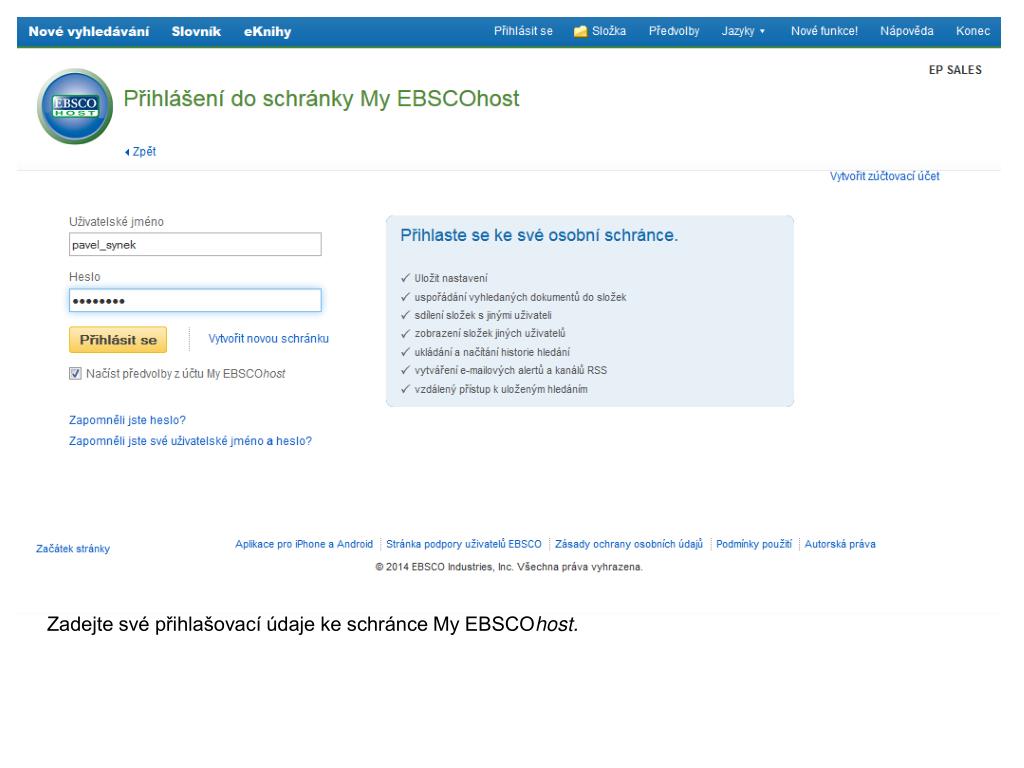Click 'Přihlaste se ke své osobní schránce.' heading
Viewport: 1024px width, 768px height.
[x=539, y=235]
